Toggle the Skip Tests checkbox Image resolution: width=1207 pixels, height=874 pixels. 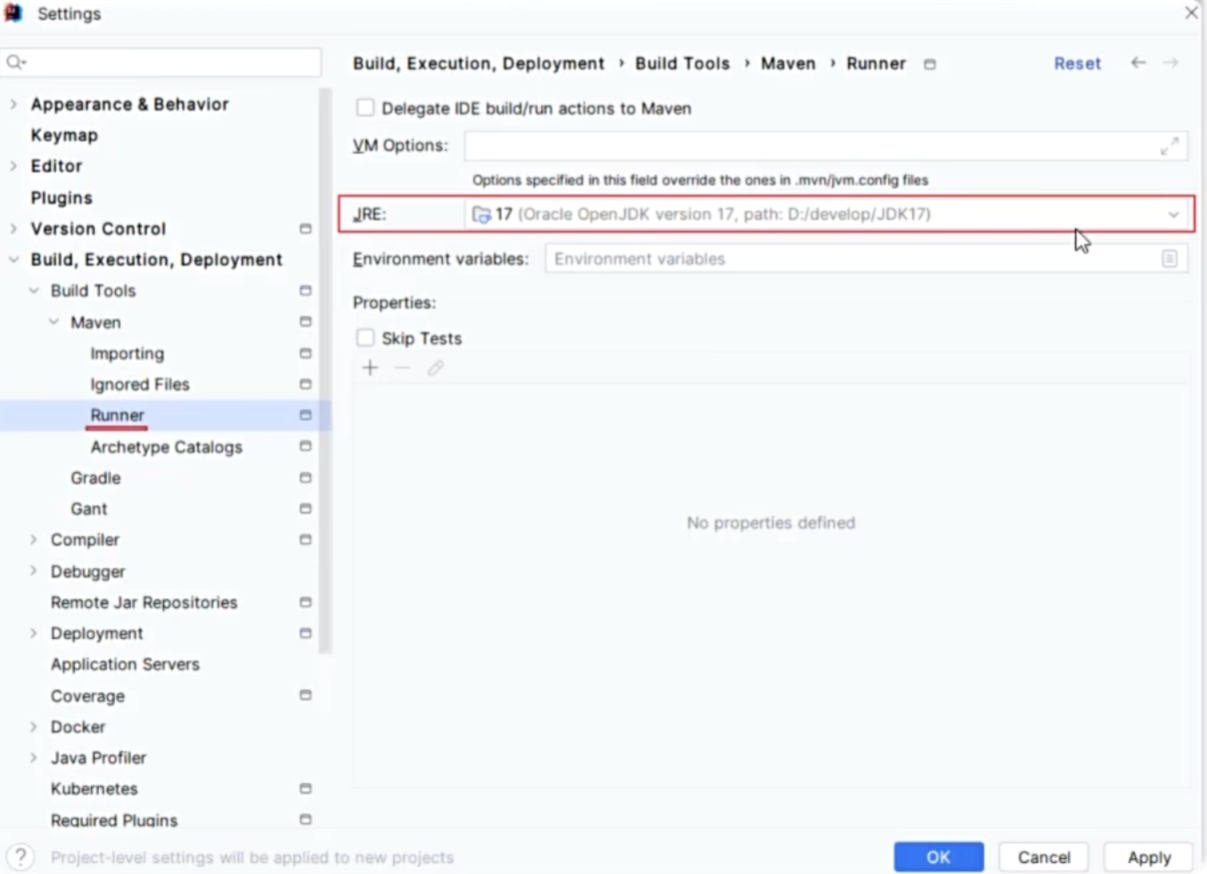[x=365, y=338]
